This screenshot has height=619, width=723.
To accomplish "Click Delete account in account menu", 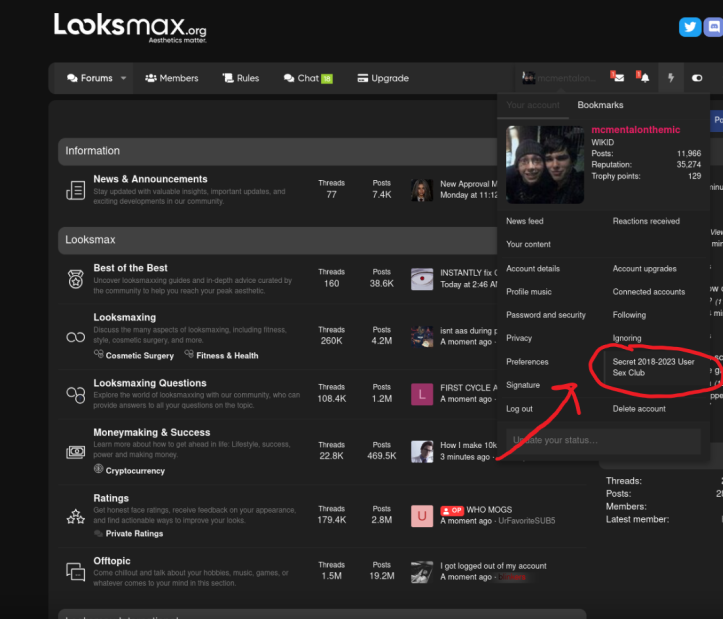I will pyautogui.click(x=639, y=409).
